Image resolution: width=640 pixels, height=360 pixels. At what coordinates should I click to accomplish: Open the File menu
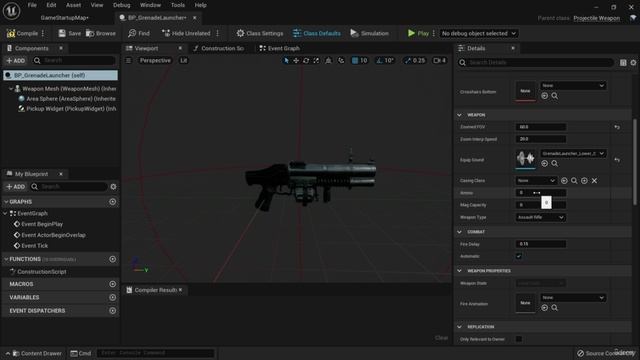pos(32,5)
